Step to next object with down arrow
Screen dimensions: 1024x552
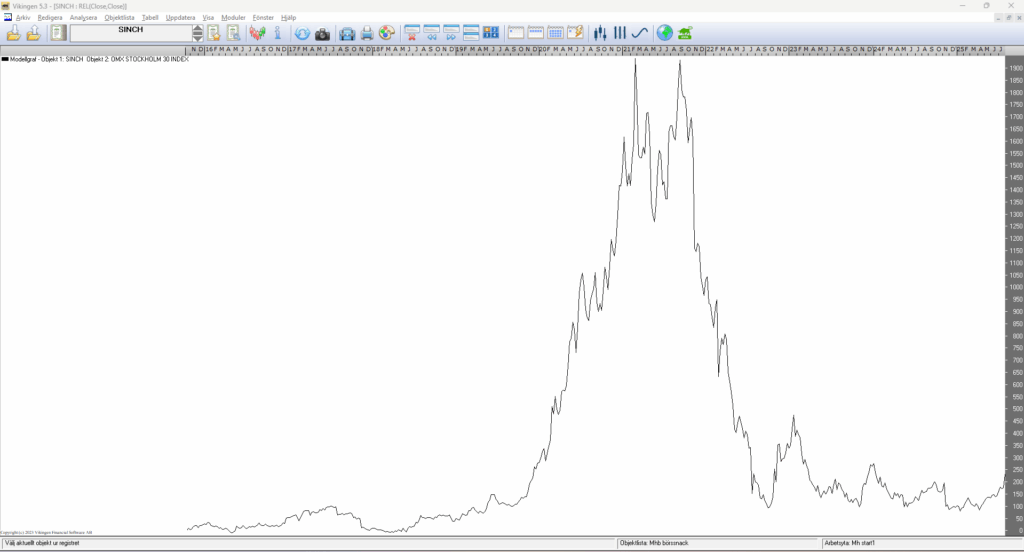pyautogui.click(x=198, y=37)
